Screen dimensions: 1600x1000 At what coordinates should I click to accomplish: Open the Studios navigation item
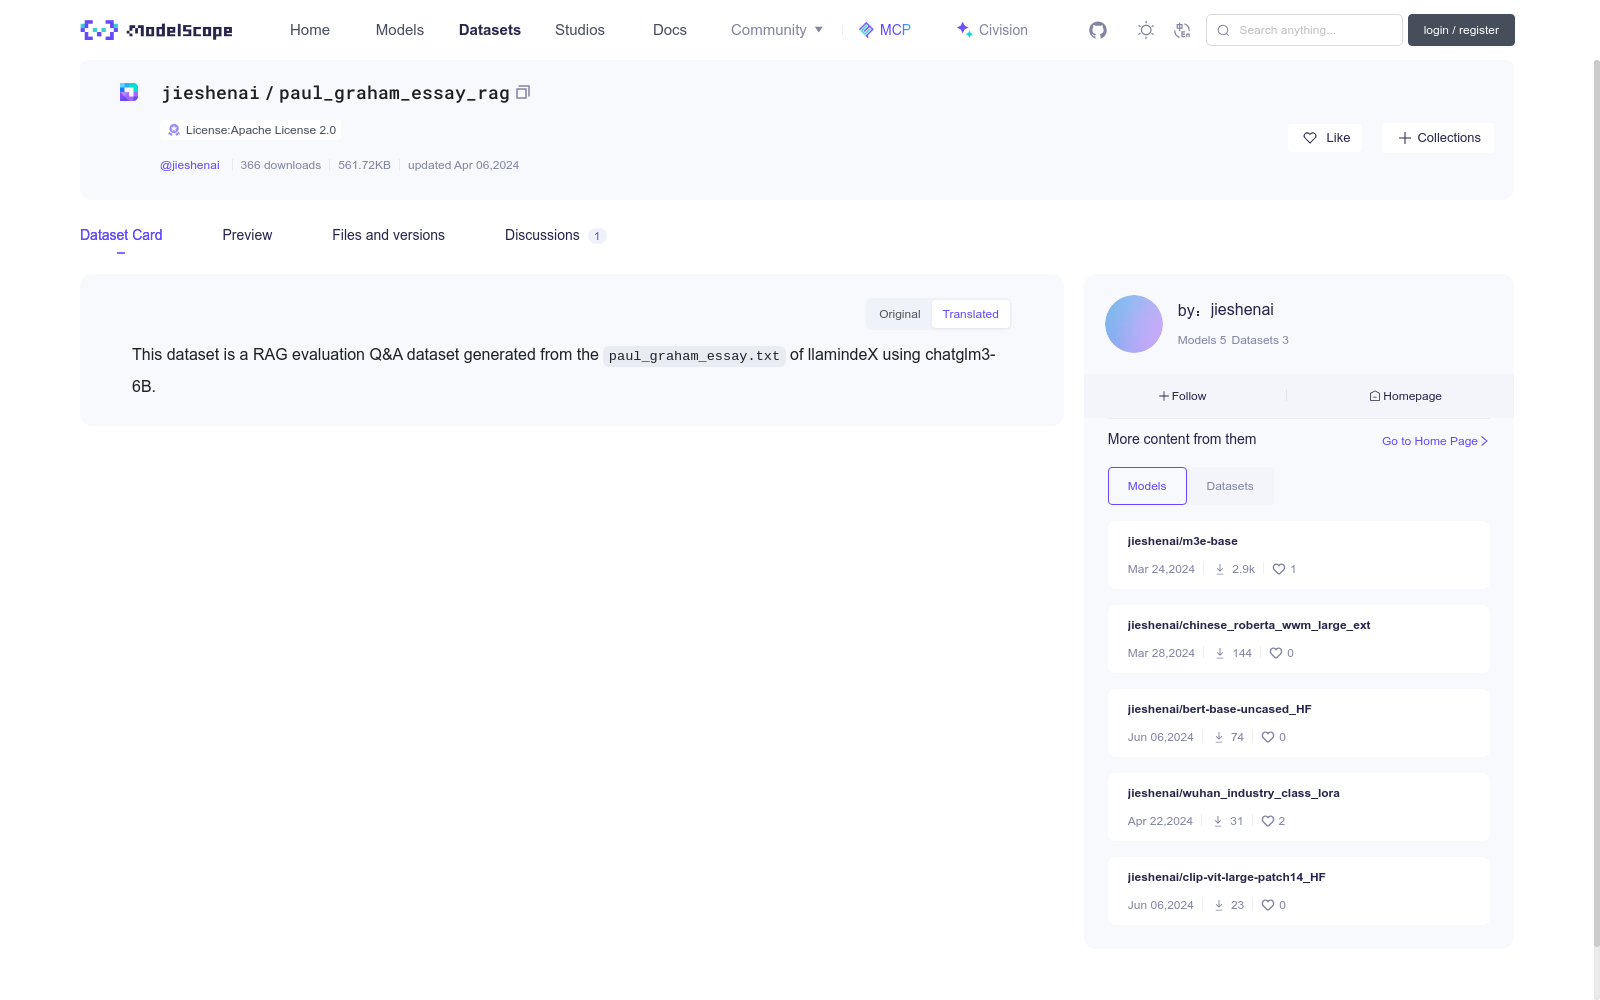point(580,30)
